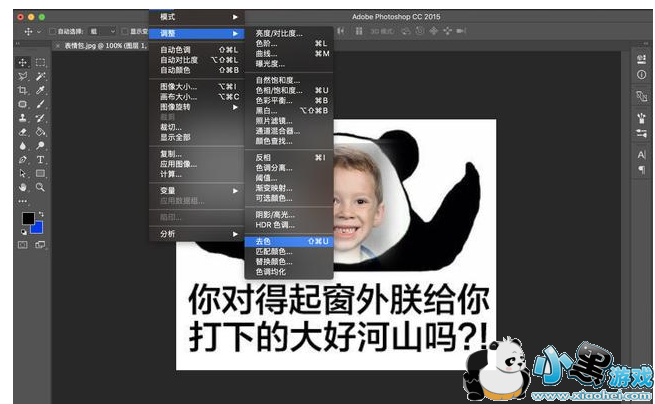The height and width of the screenshot is (404, 655).
Task: Choose 应用图像... in the Image menu
Action: point(197,164)
